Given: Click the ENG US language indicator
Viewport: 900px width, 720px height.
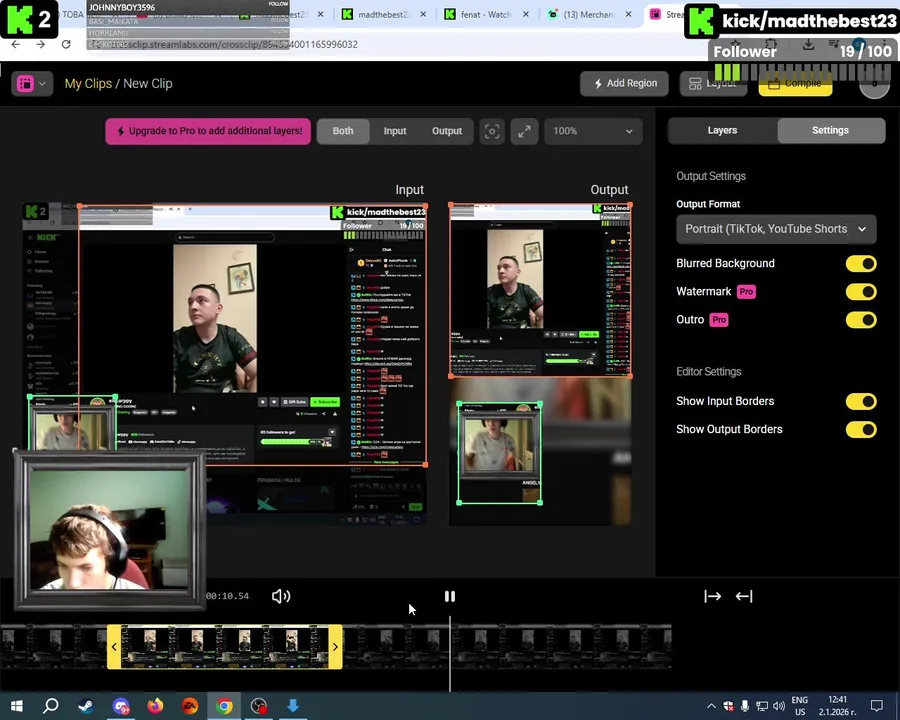Looking at the screenshot, I should (x=800, y=706).
